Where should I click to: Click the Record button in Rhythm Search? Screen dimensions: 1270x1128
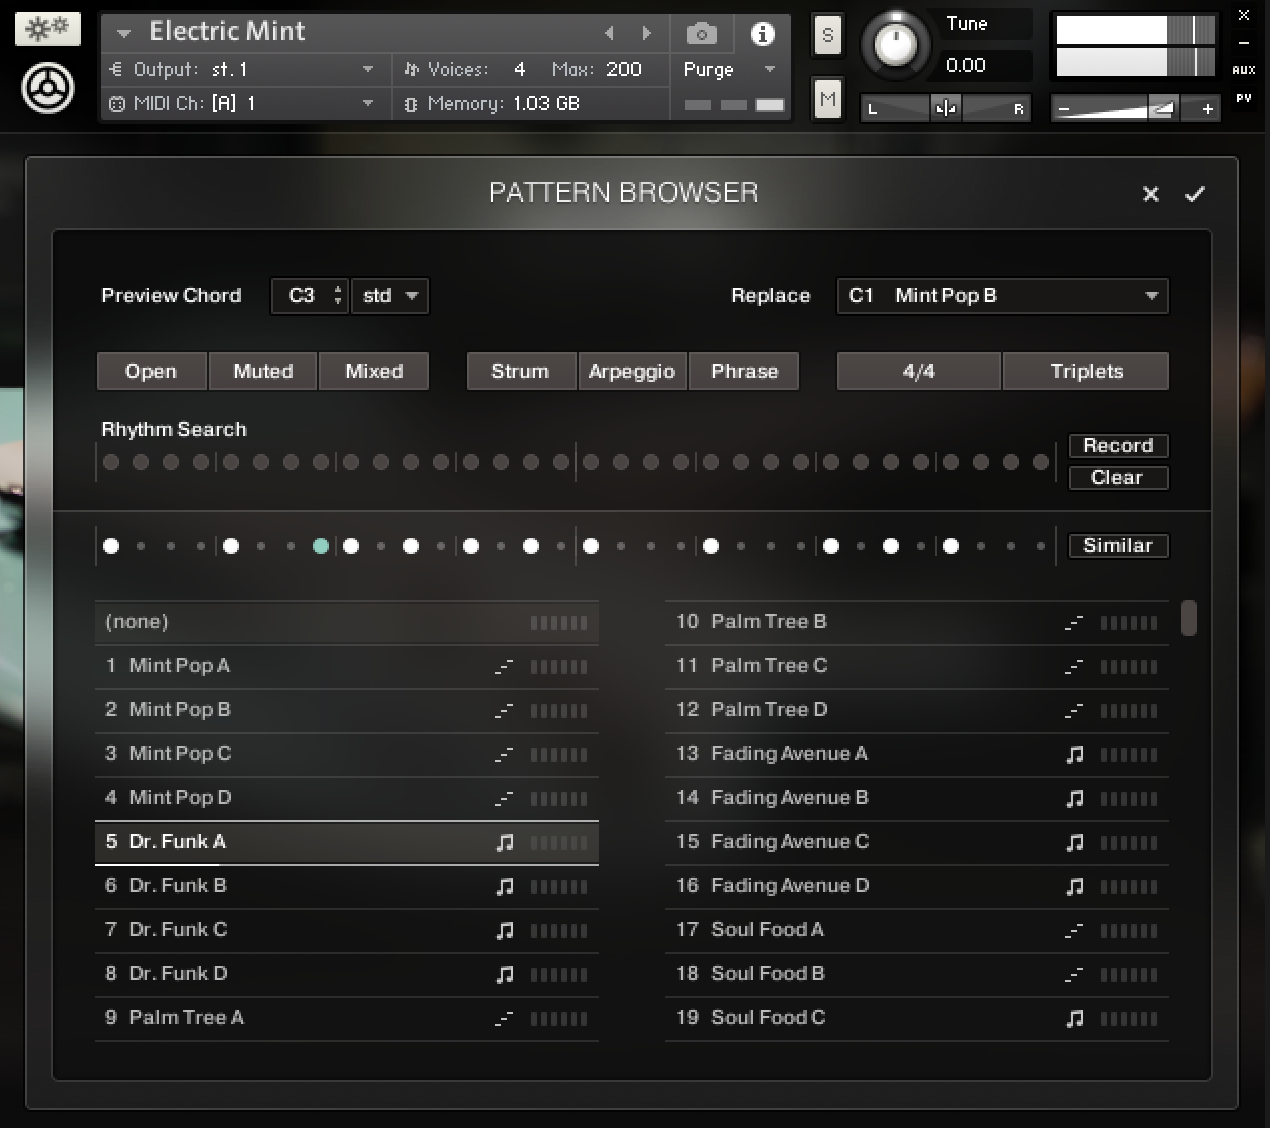(x=1118, y=446)
